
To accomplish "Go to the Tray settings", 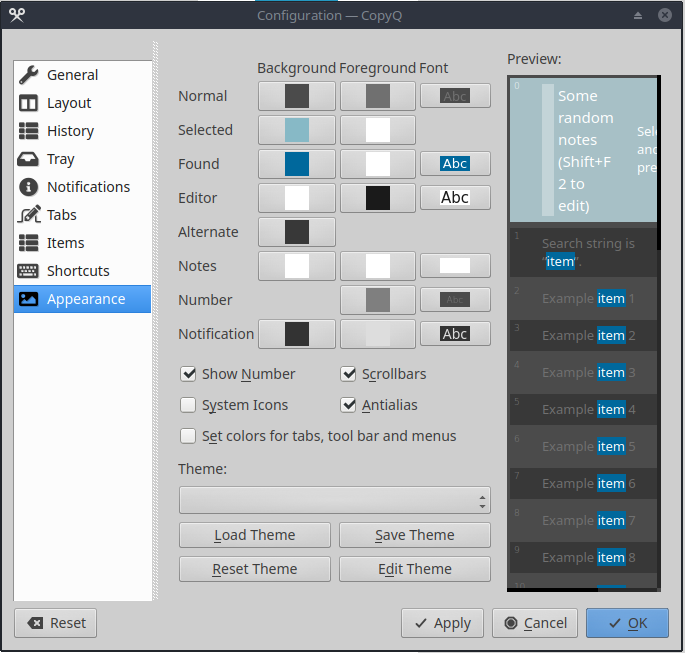I will [83, 159].
